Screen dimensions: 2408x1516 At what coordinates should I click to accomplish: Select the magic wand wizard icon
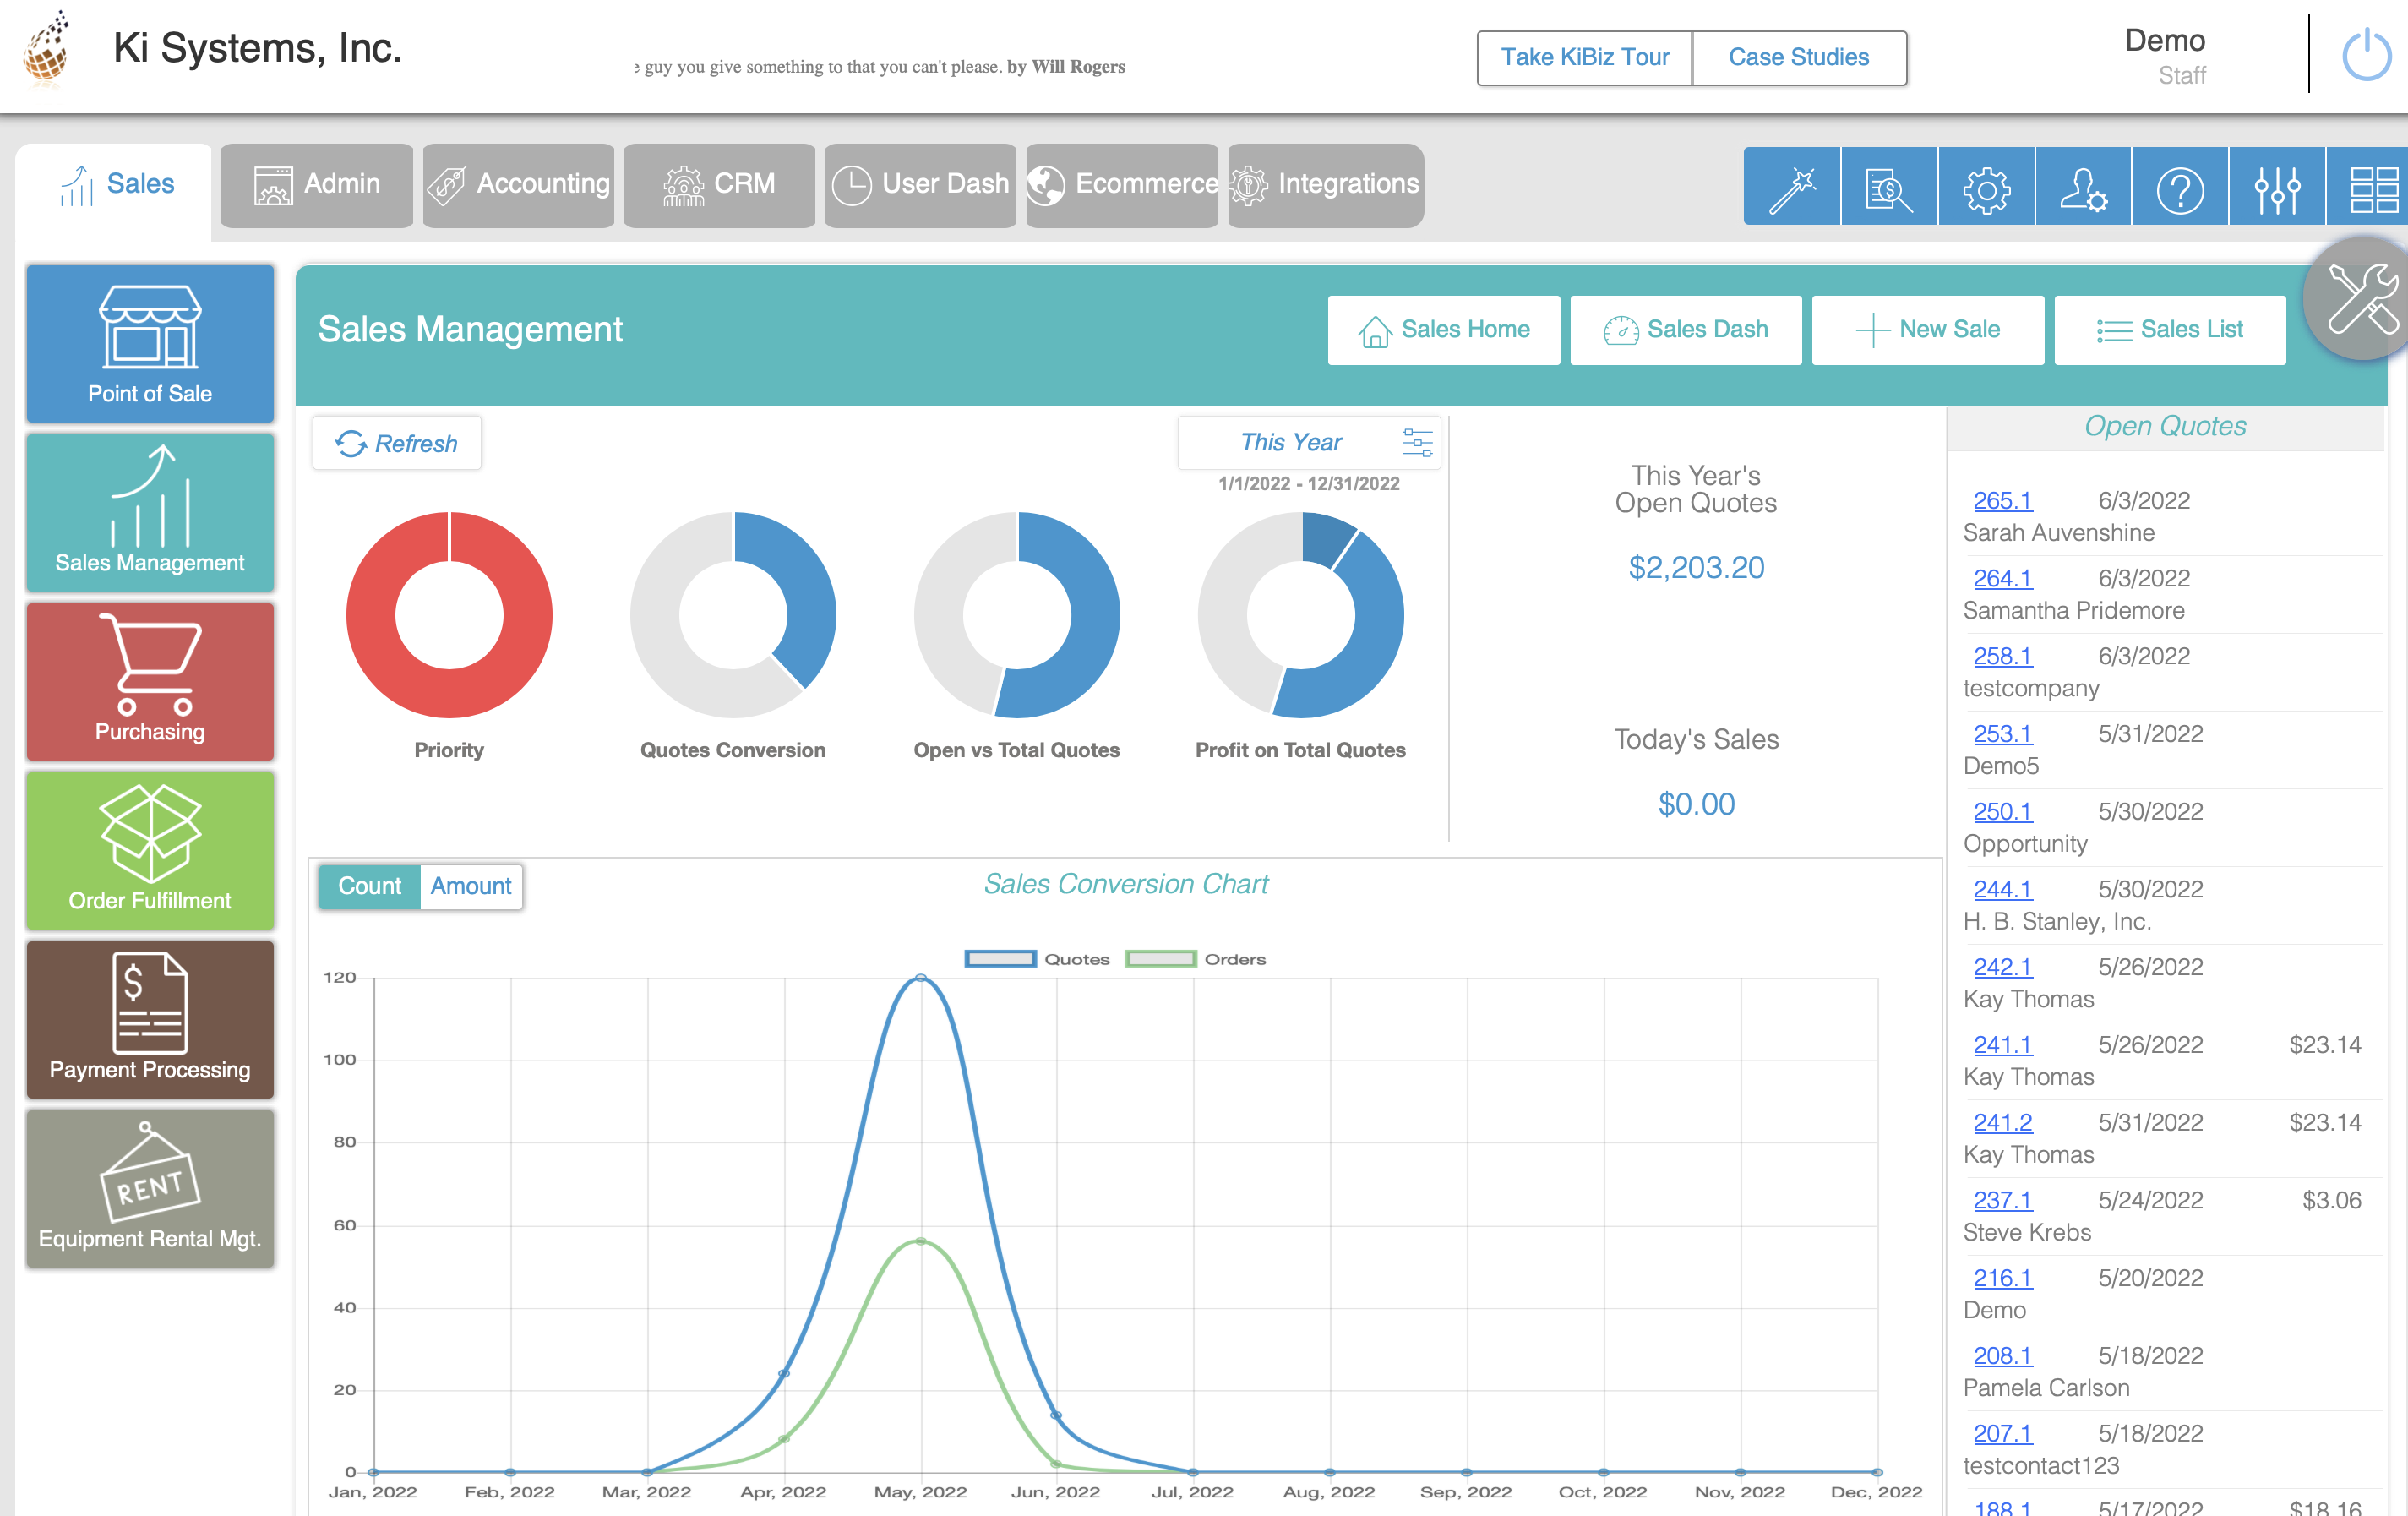tap(1790, 185)
